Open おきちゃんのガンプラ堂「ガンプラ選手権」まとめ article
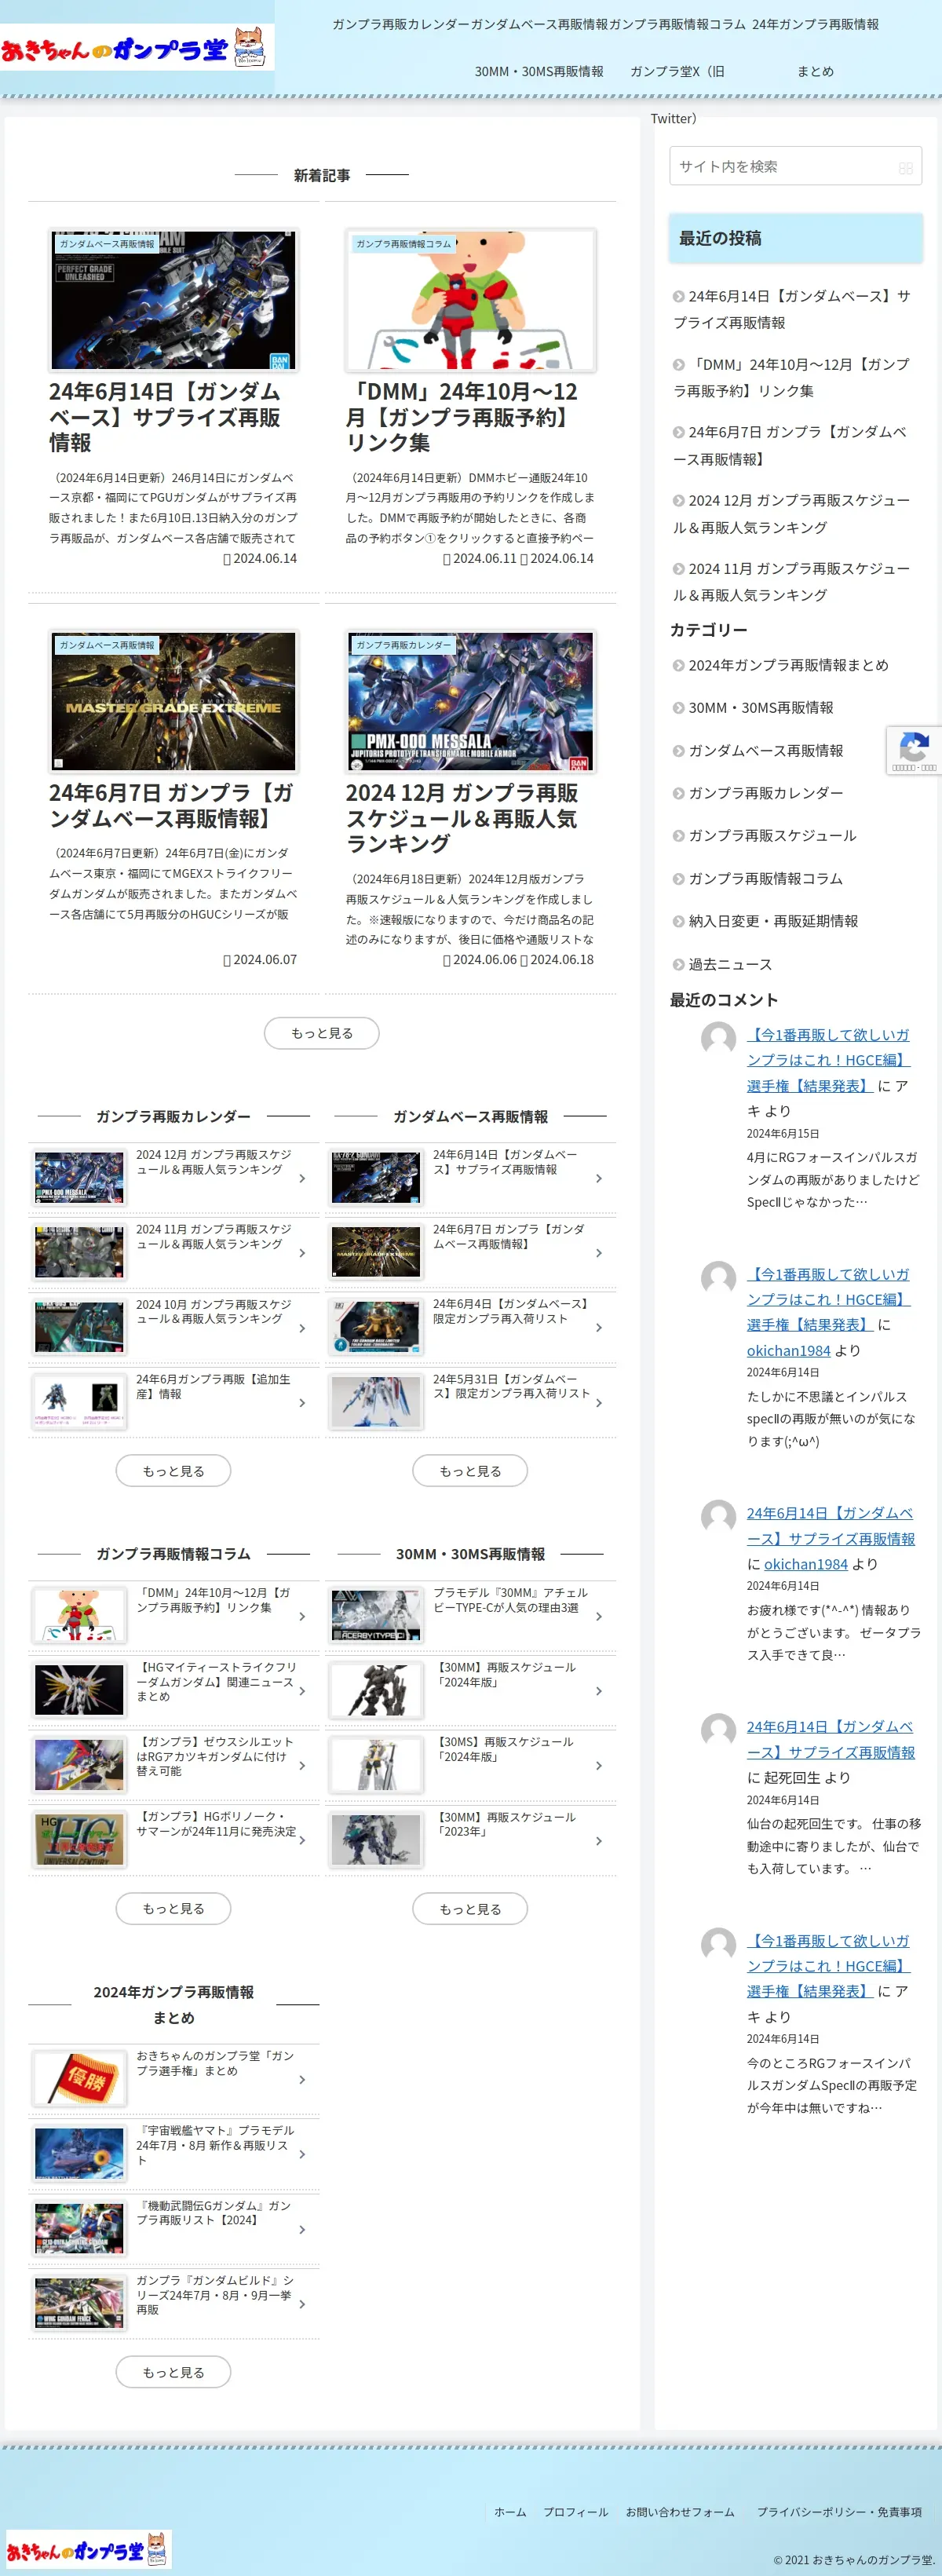The height and width of the screenshot is (2576, 942). [x=174, y=2079]
